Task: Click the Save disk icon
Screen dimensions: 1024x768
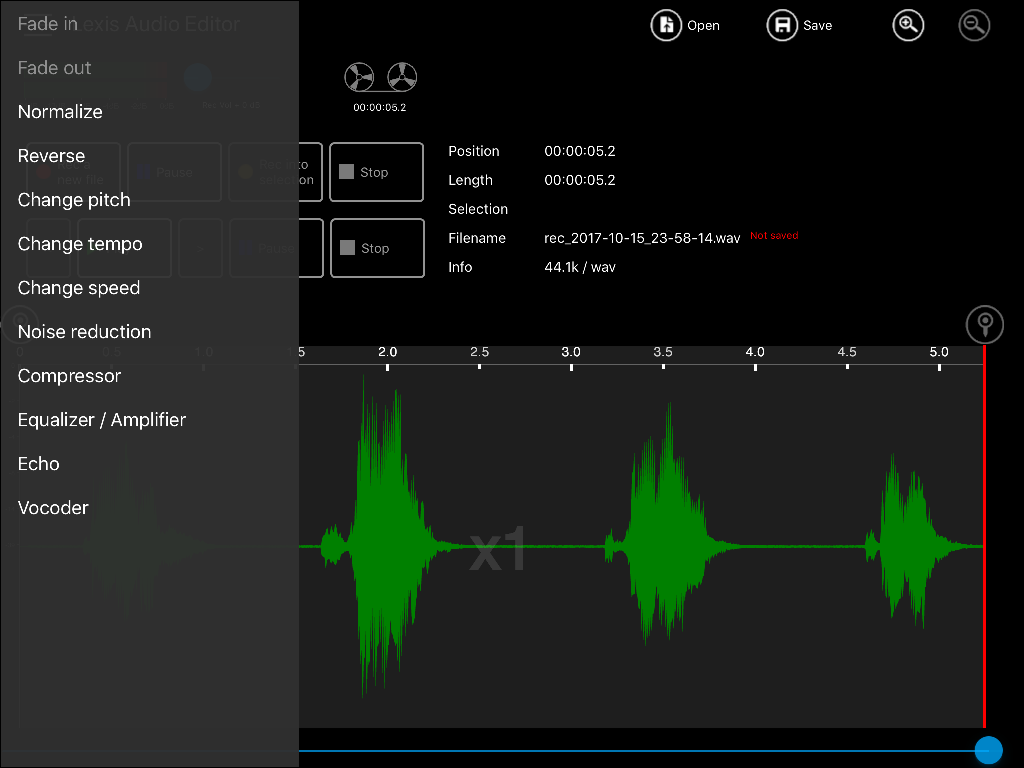Action: 782,25
